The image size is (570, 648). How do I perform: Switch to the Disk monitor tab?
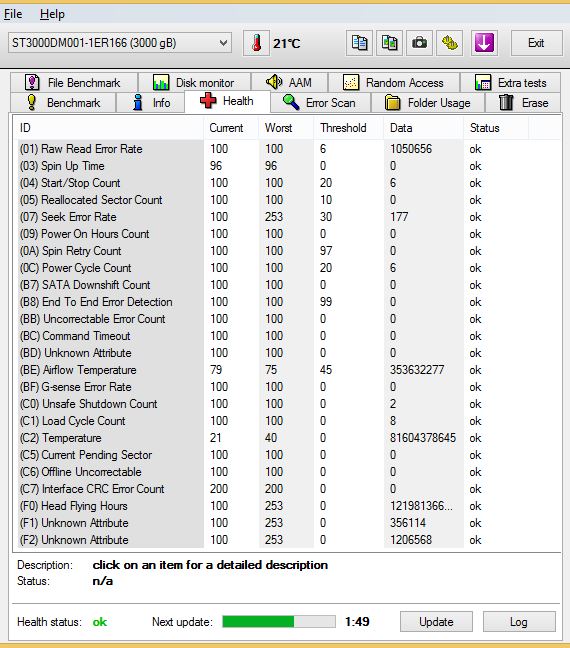[194, 82]
